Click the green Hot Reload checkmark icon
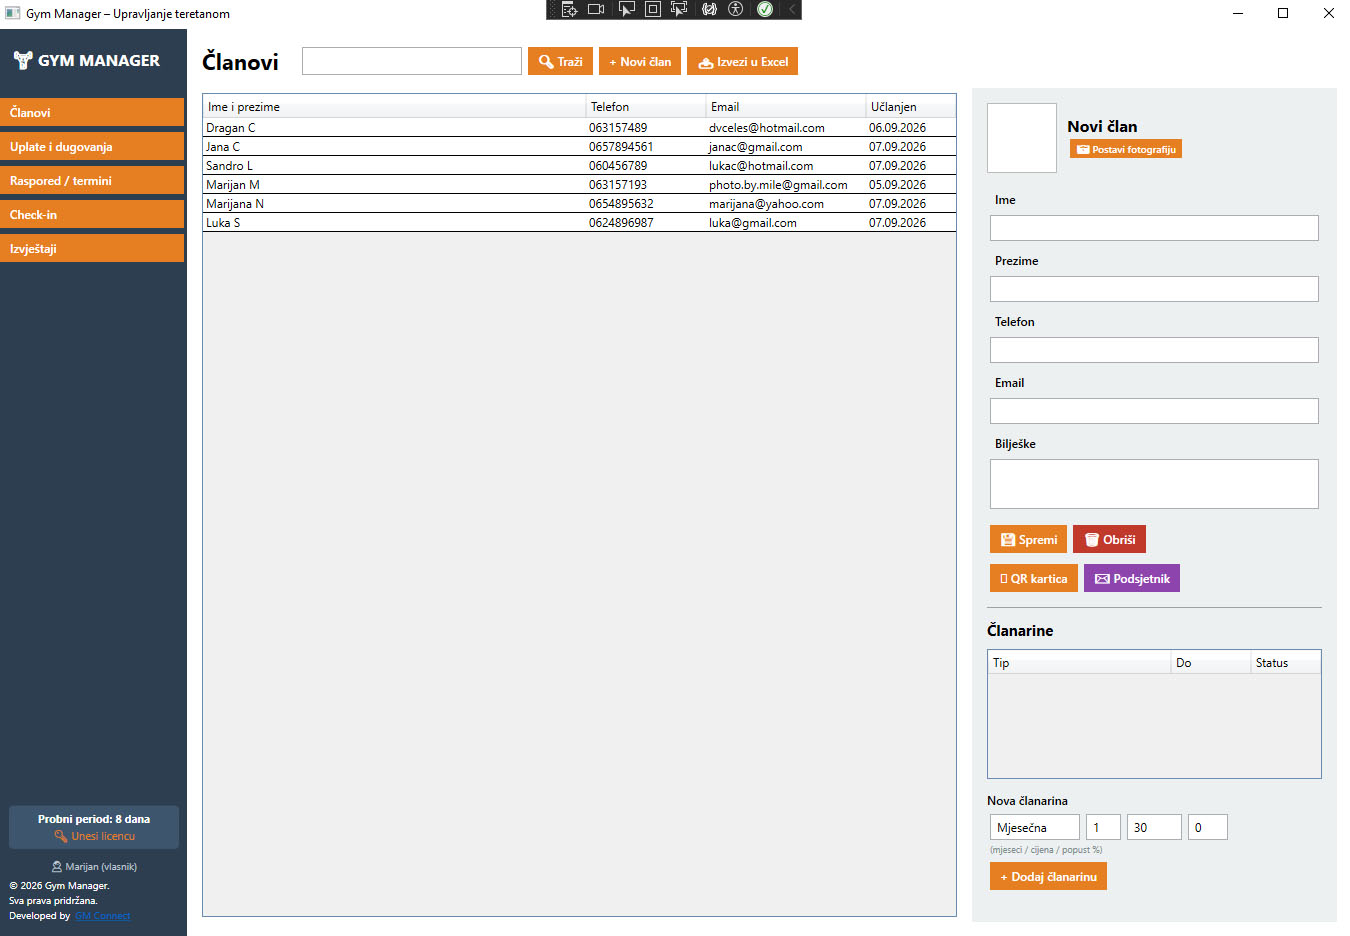 click(x=765, y=9)
